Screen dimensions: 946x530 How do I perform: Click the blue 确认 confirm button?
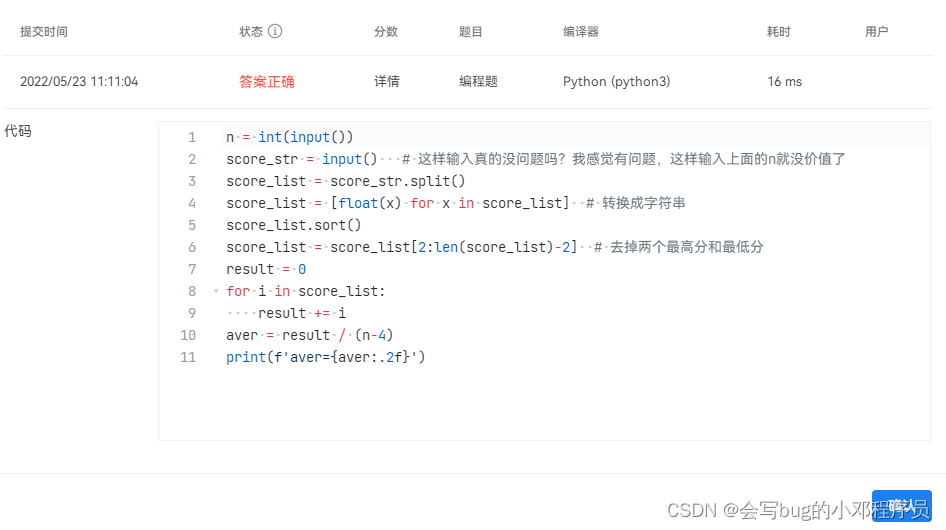pos(901,505)
